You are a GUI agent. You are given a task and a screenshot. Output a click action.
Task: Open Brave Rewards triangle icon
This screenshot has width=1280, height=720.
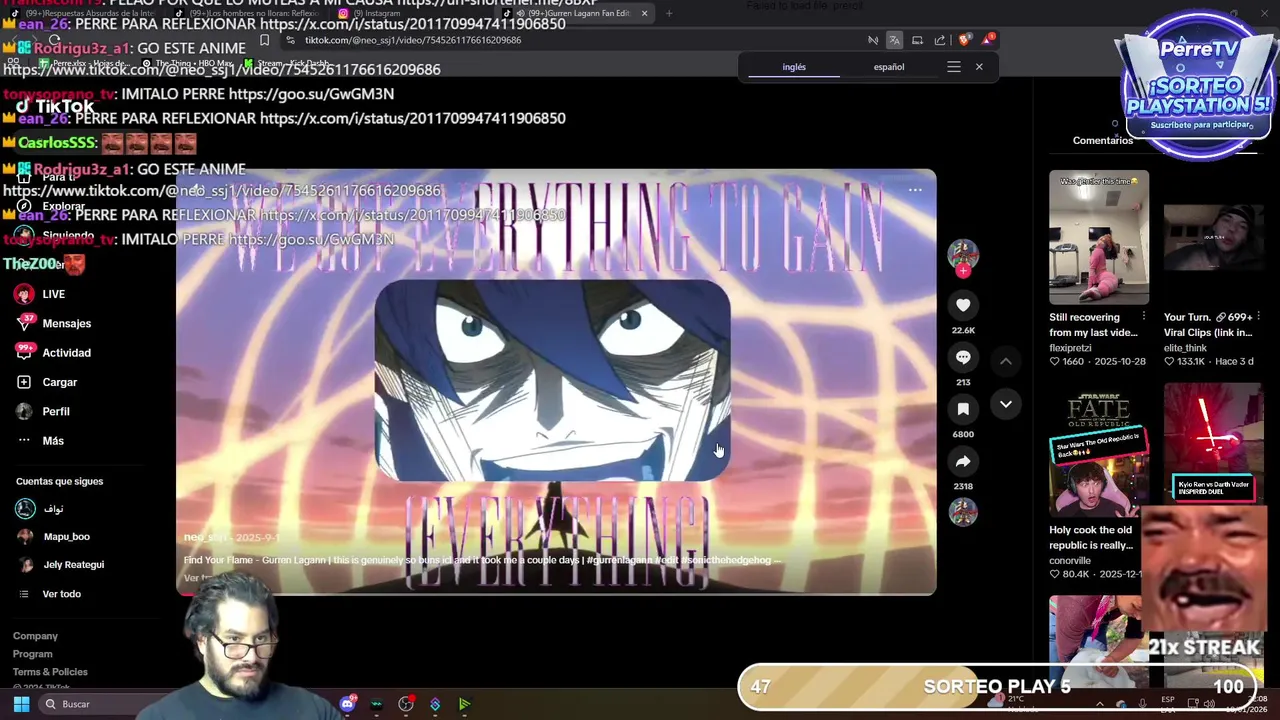[989, 40]
